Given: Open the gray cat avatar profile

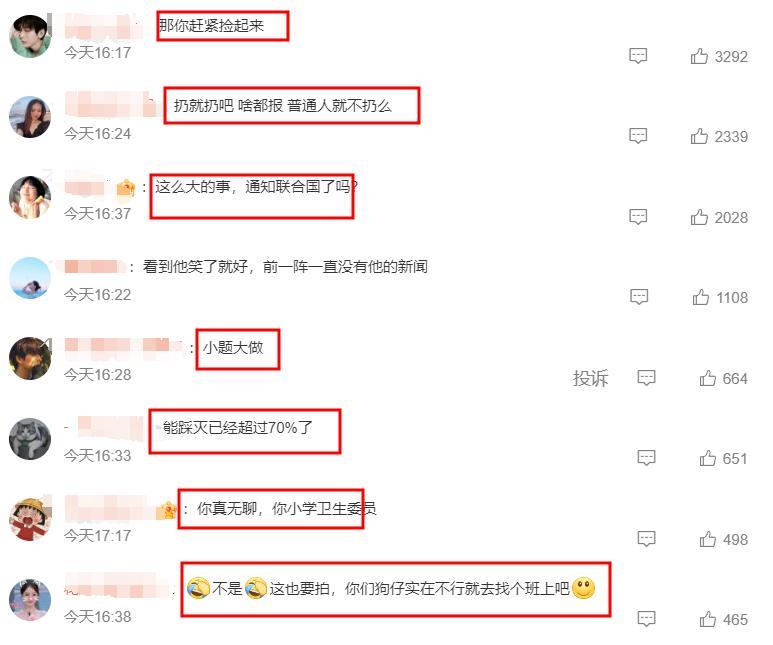Looking at the screenshot, I should [30, 439].
